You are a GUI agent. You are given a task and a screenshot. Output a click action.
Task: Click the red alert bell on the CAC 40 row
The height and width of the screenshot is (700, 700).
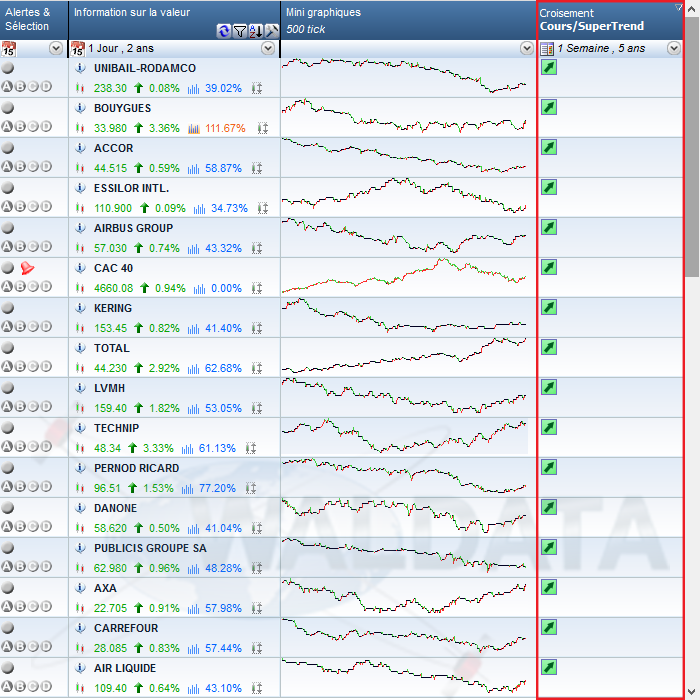[x=27, y=268]
